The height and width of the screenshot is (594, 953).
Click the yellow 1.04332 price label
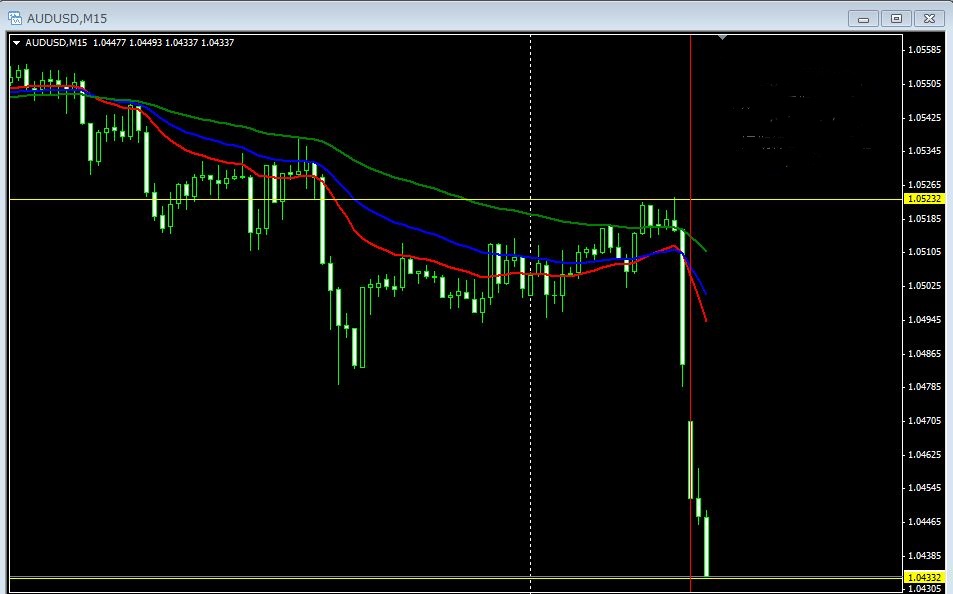924,577
